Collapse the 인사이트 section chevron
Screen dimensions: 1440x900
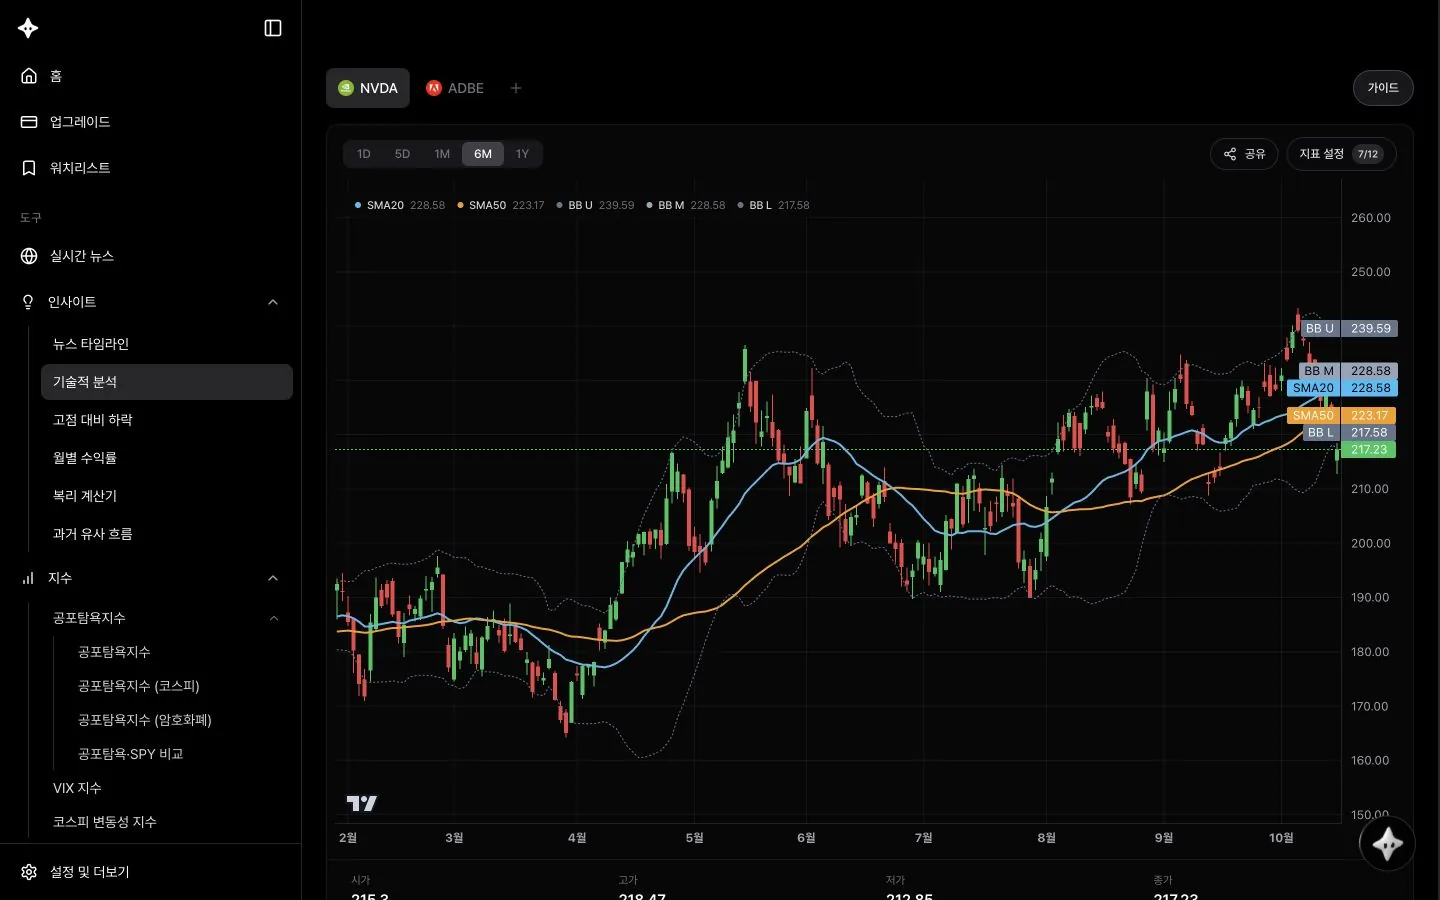tap(273, 302)
